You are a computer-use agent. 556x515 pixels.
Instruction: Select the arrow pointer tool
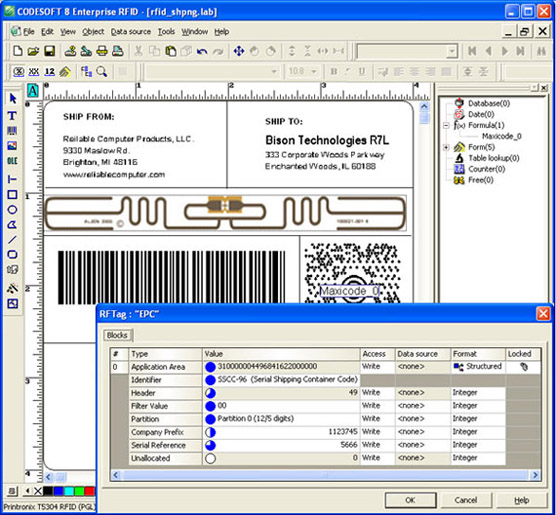[x=13, y=98]
